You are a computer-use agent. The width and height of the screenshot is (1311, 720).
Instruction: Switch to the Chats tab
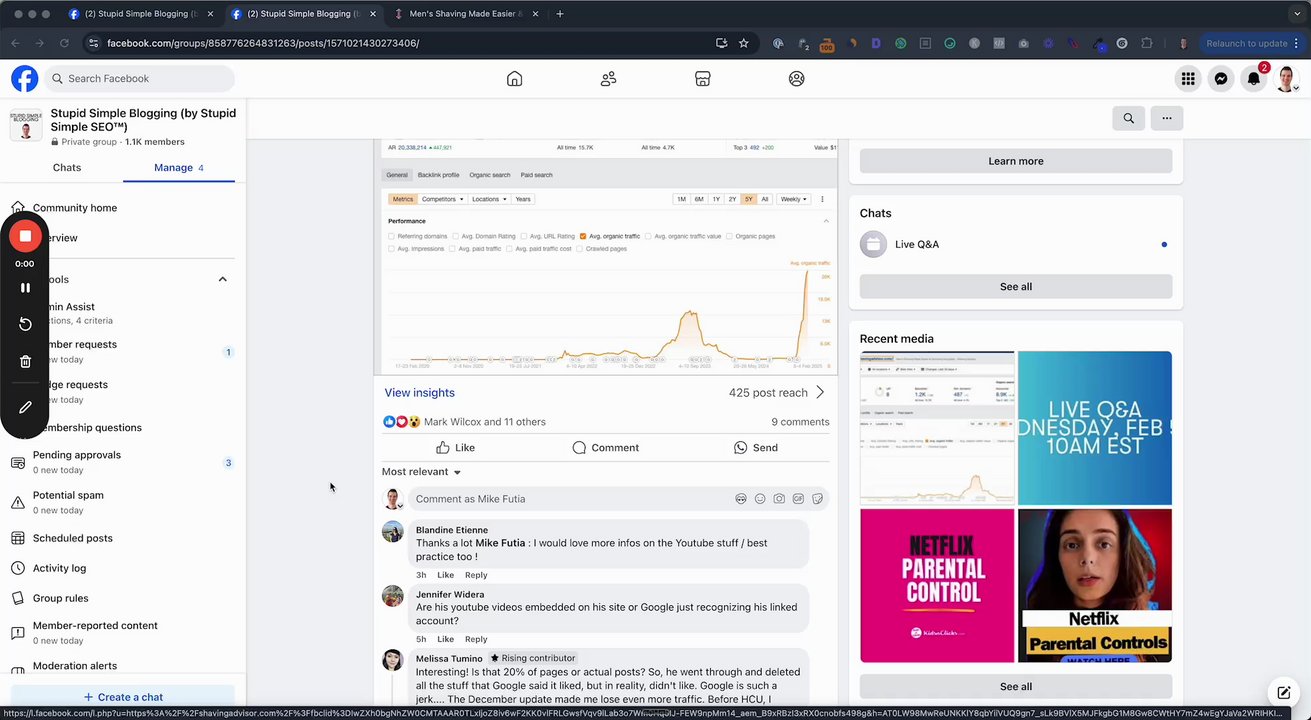(67, 167)
